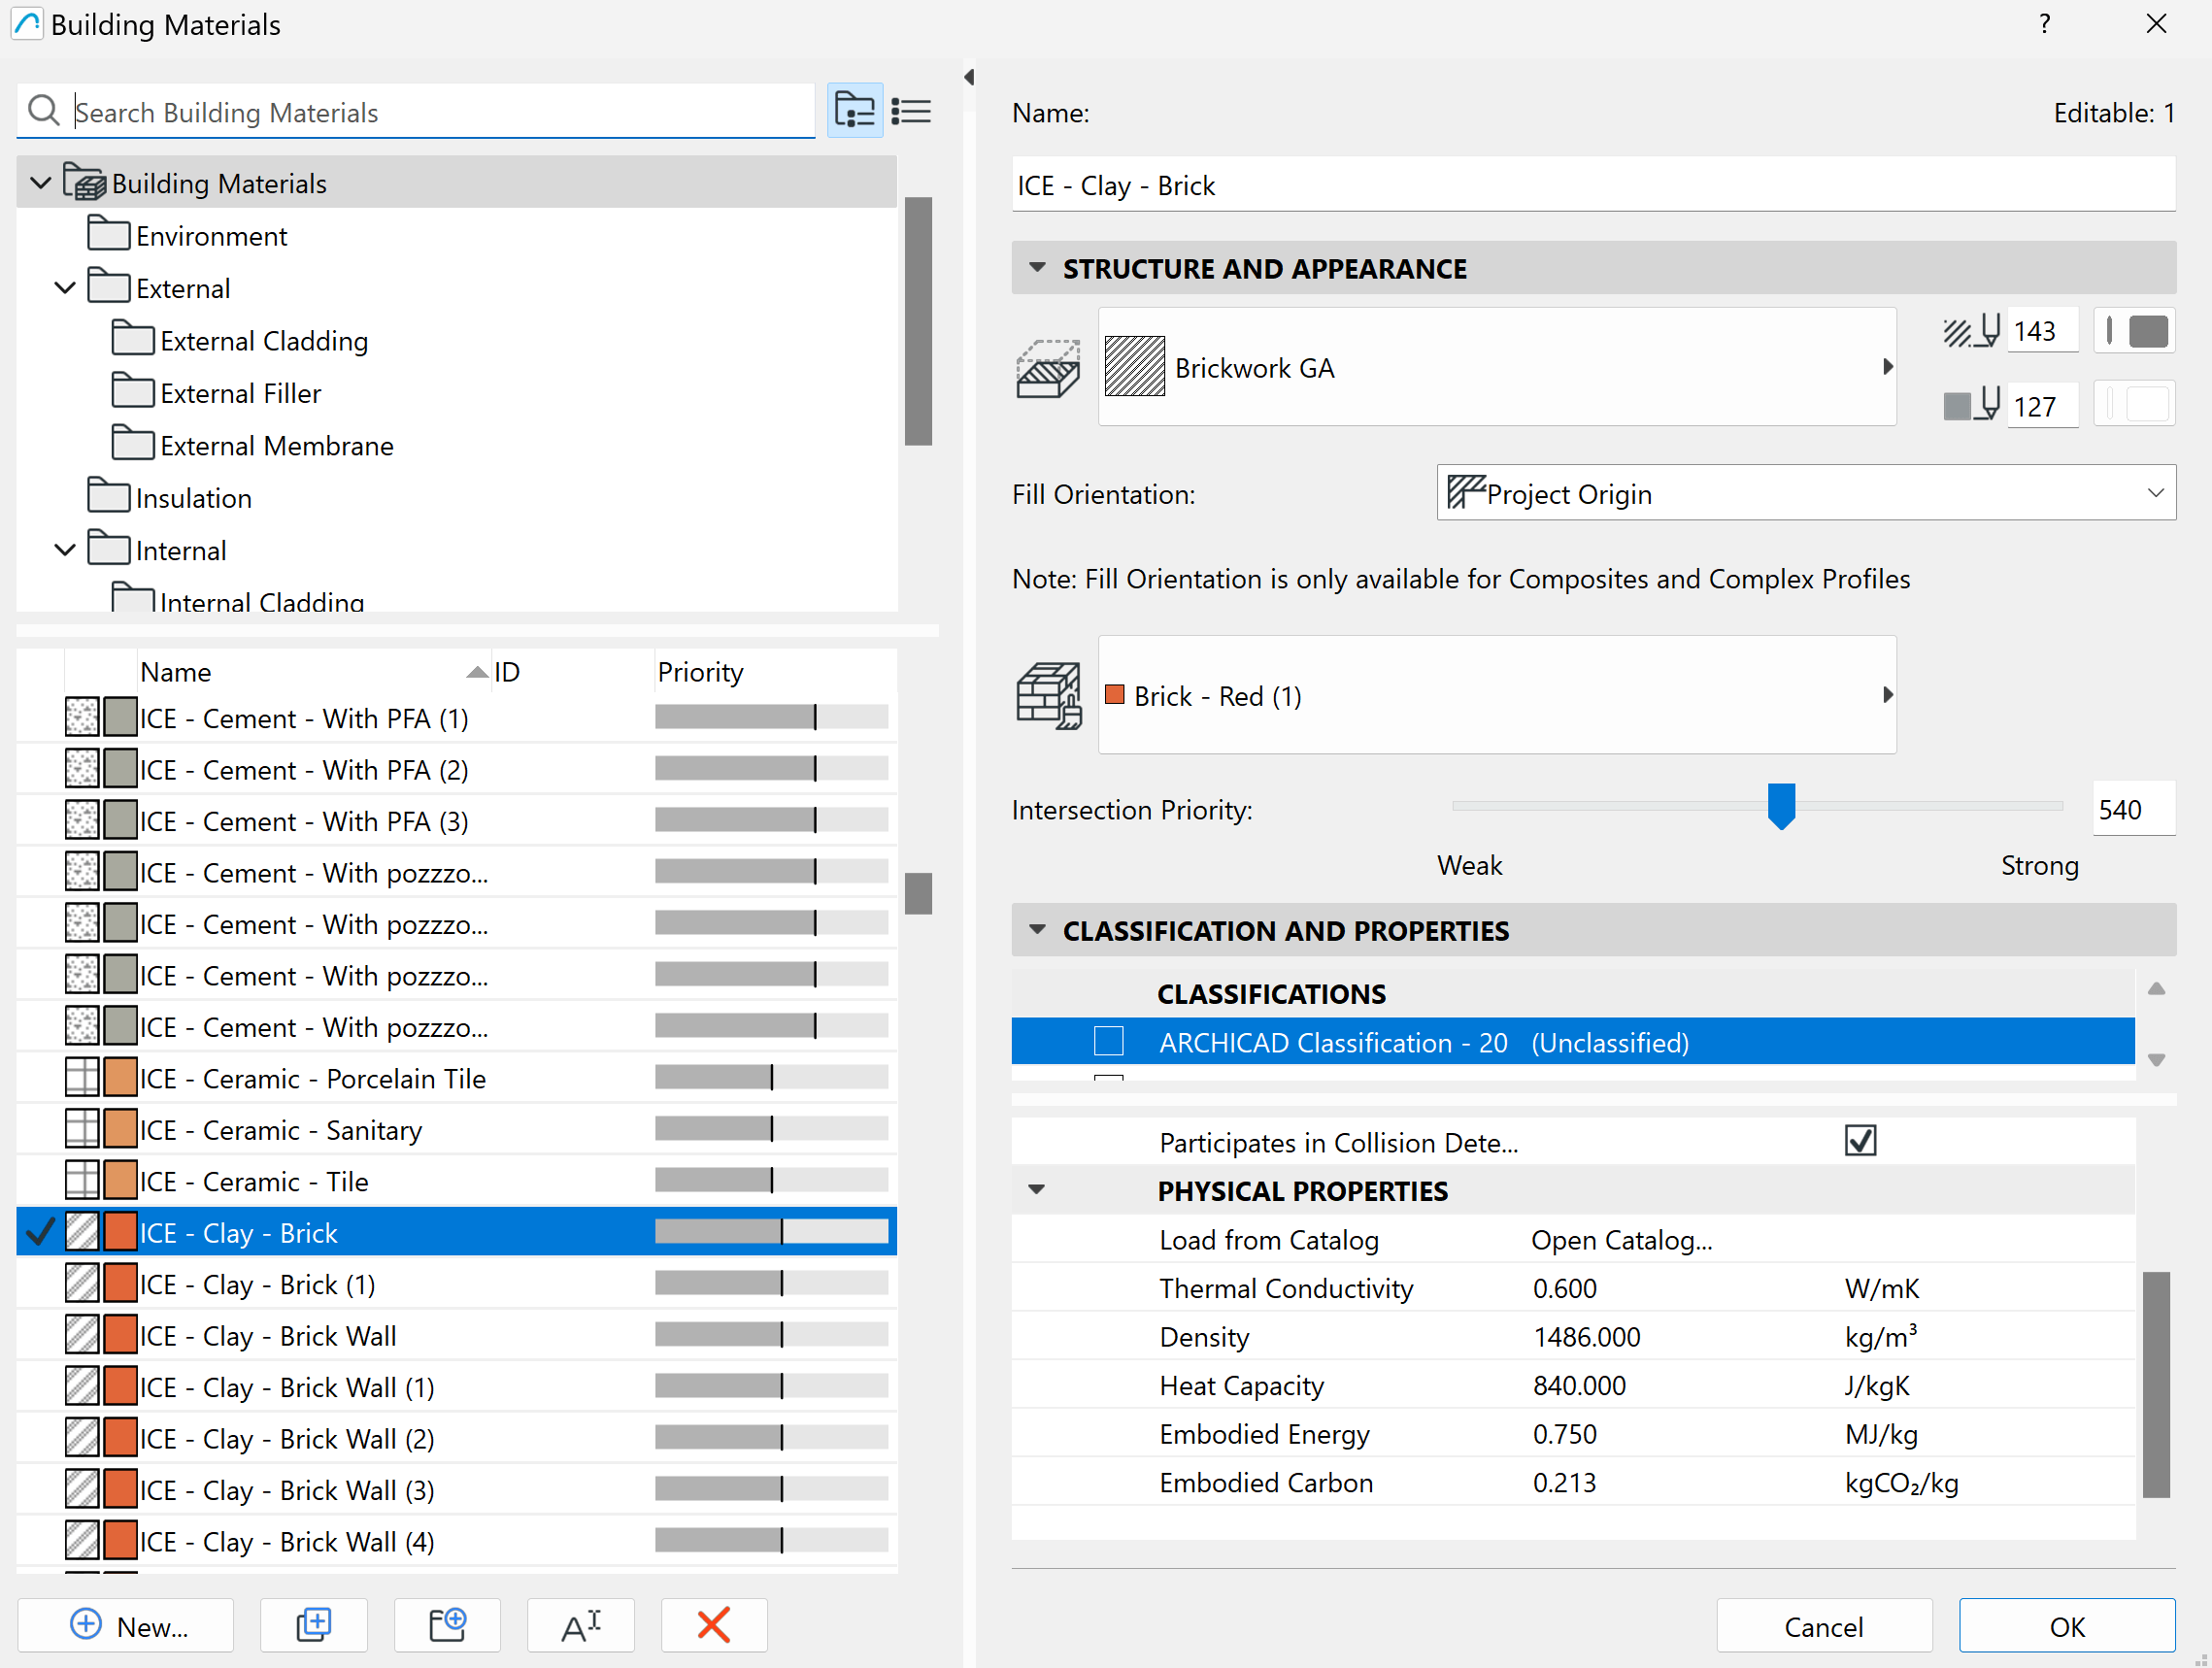Click the red delete X button
The height and width of the screenshot is (1668, 2212).
tap(713, 1625)
